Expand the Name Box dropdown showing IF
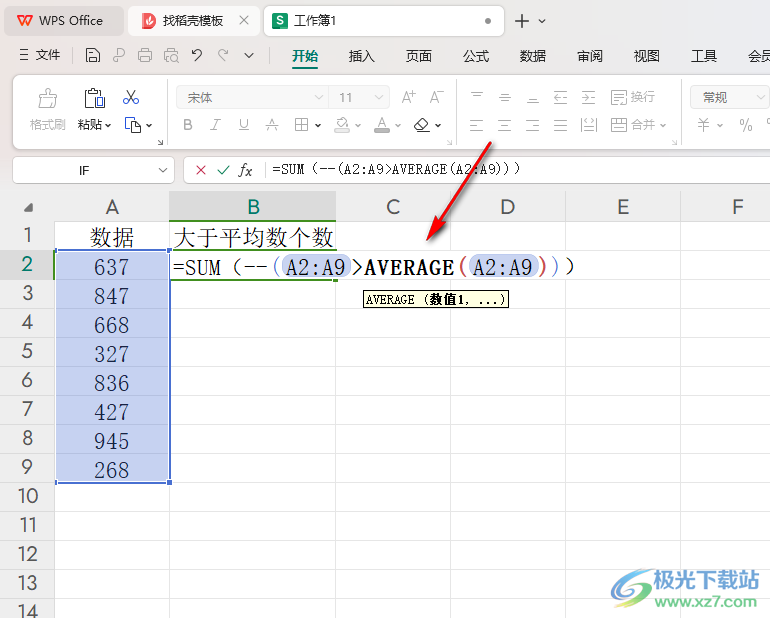 (x=163, y=170)
